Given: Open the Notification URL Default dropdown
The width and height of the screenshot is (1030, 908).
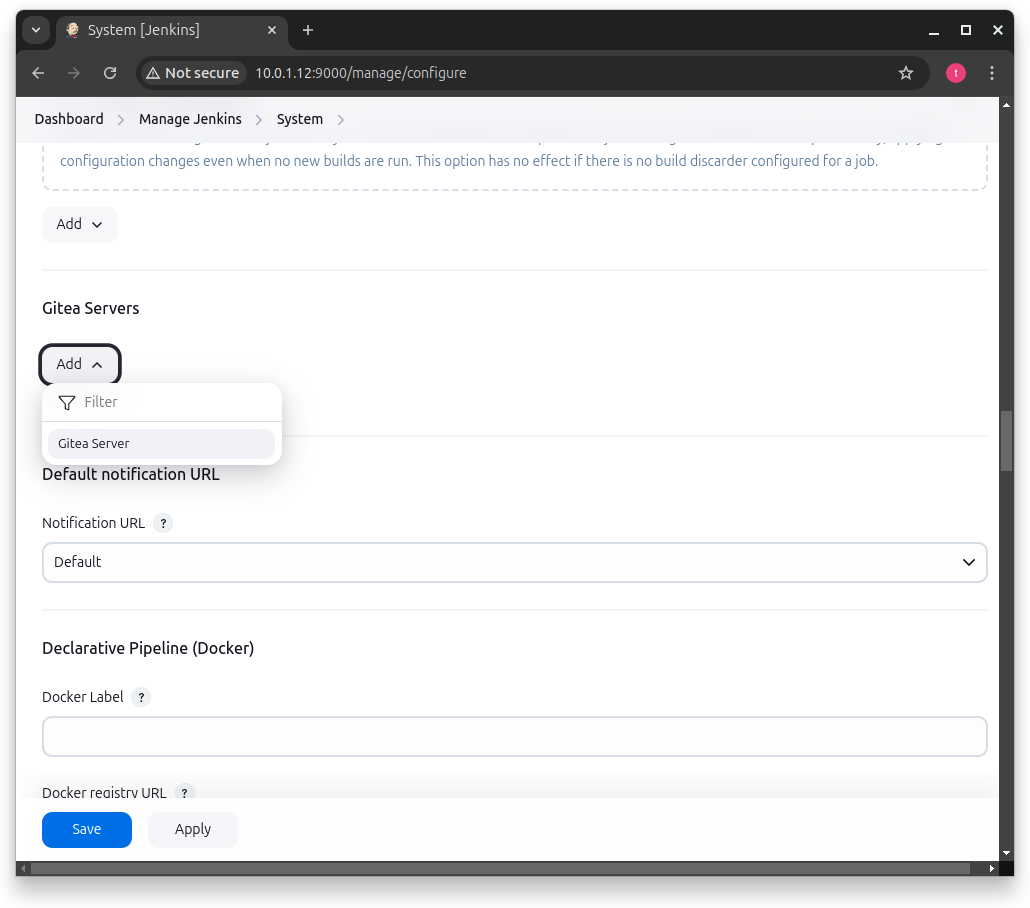Looking at the screenshot, I should pos(514,562).
